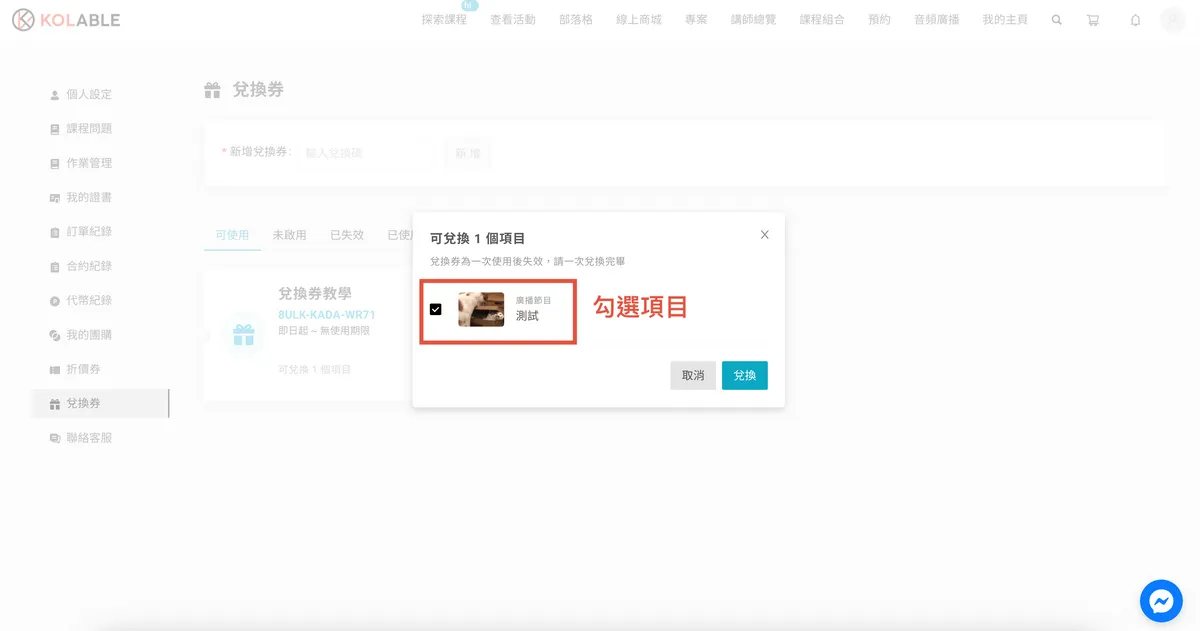Click the 兌換 confirm button
The width and height of the screenshot is (1200, 631).
[744, 375]
